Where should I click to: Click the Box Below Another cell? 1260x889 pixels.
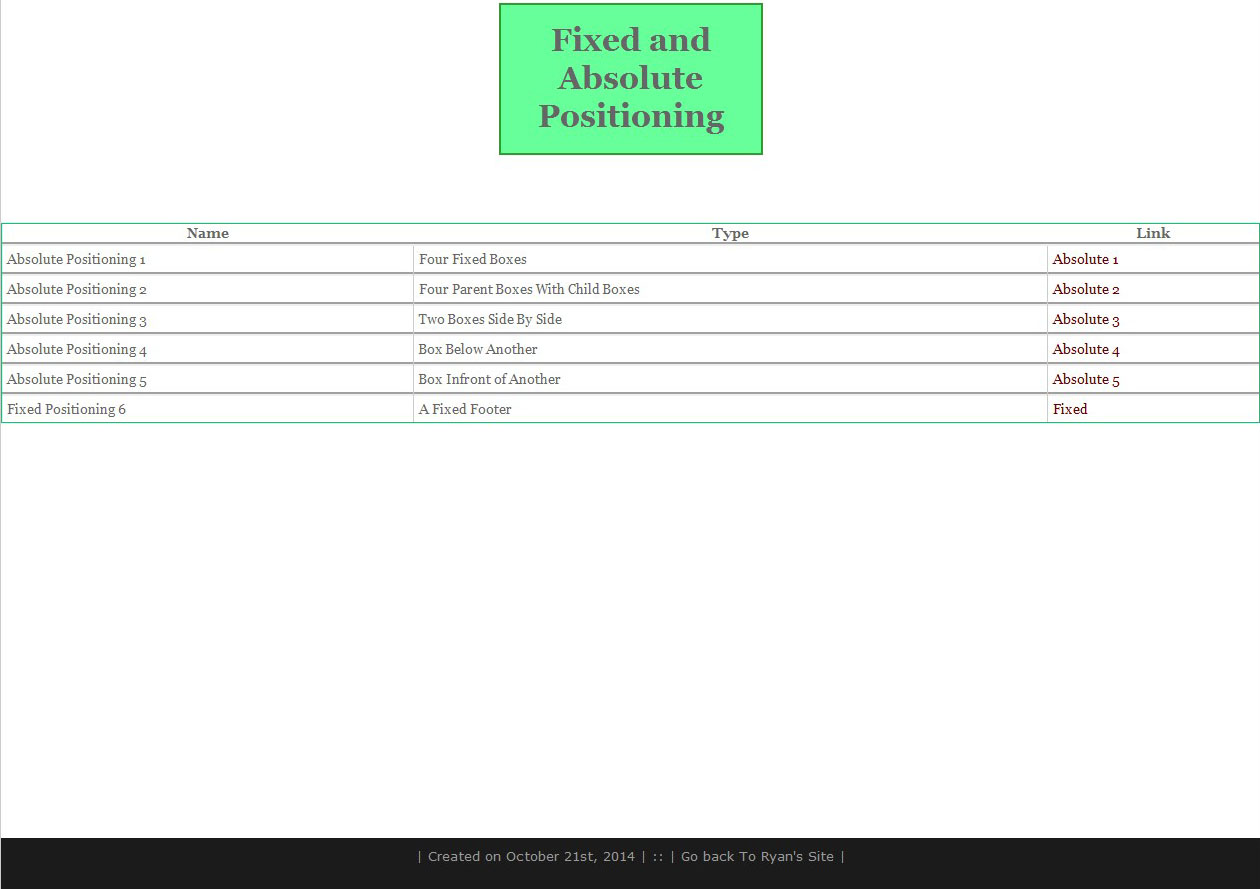coord(478,349)
